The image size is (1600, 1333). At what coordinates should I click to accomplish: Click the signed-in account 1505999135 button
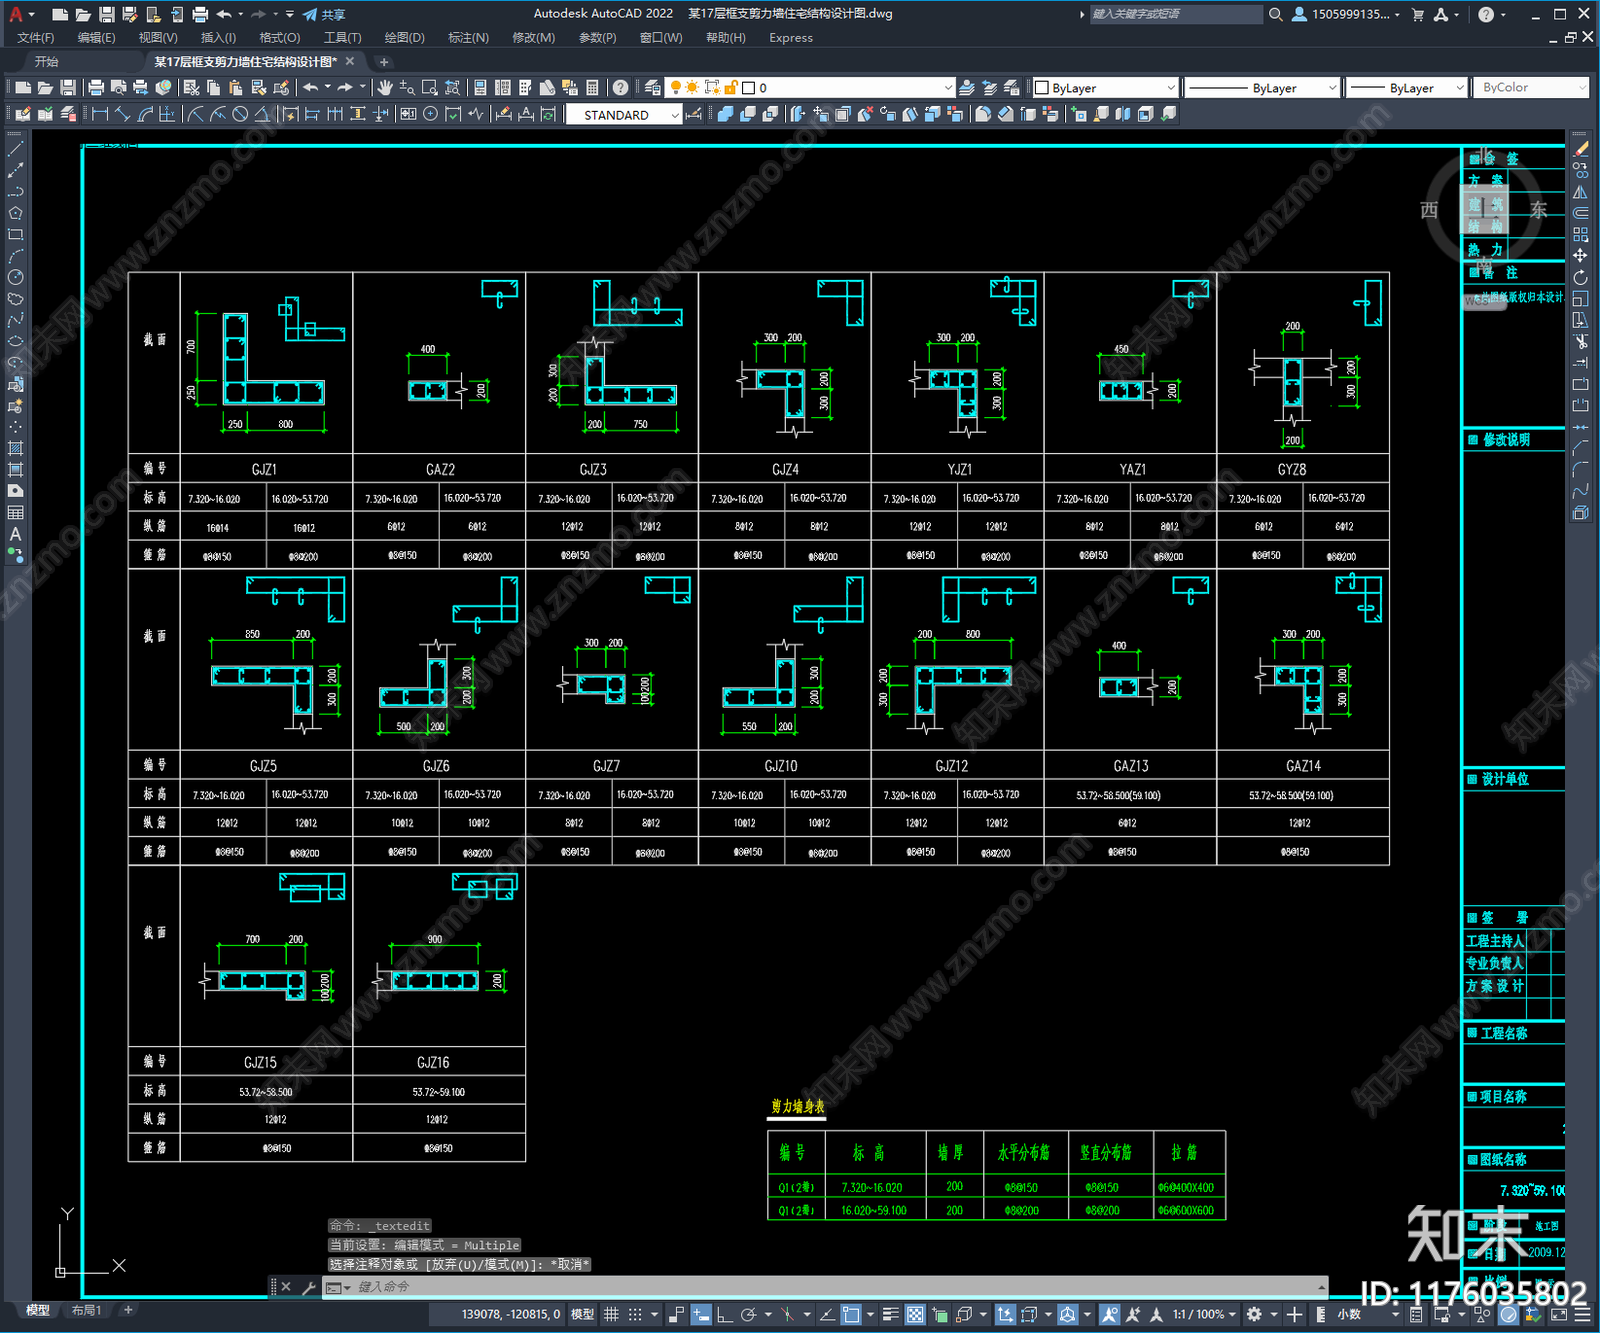[x=1345, y=15]
